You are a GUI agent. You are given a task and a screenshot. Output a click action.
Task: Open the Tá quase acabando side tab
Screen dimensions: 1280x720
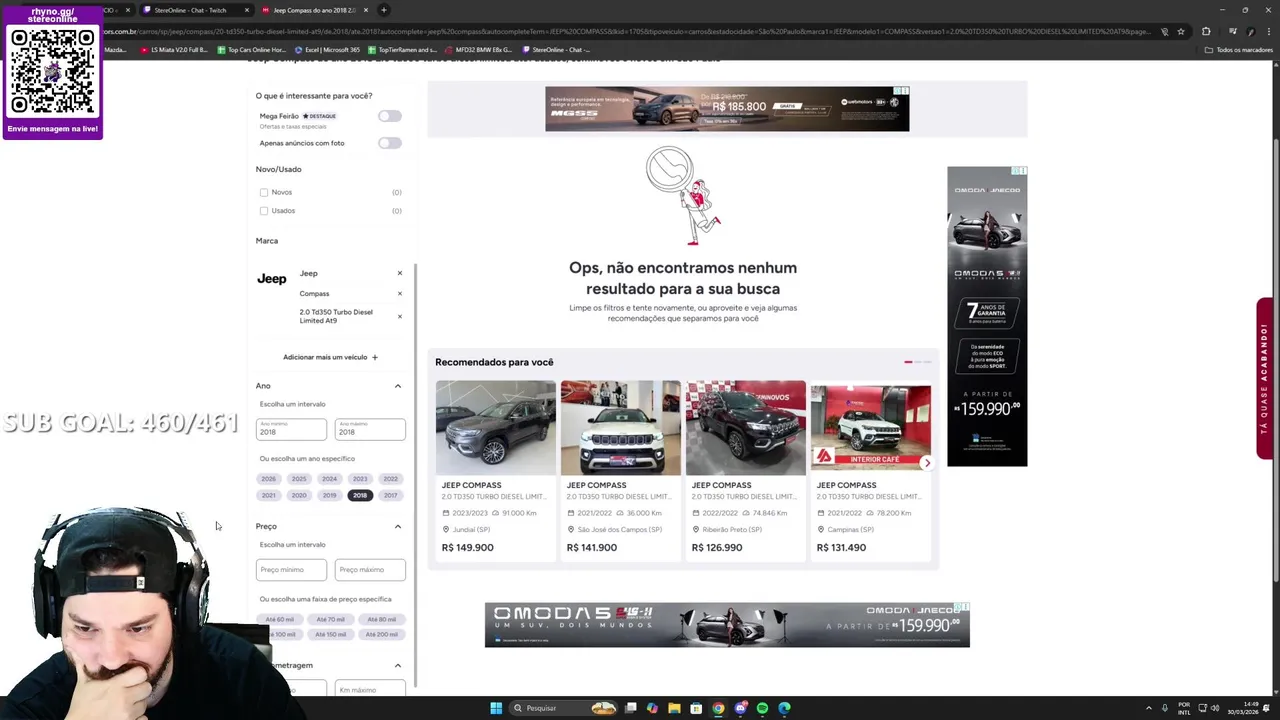pyautogui.click(x=1265, y=379)
